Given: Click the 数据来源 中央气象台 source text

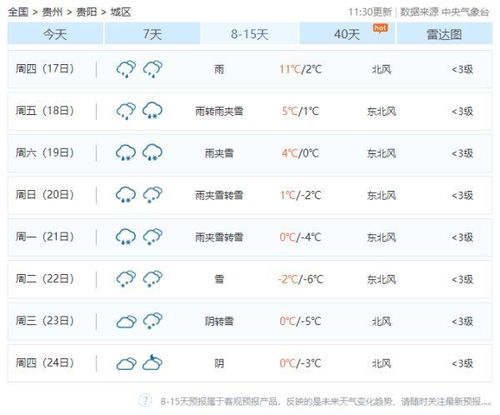Looking at the screenshot, I should click(445, 12).
